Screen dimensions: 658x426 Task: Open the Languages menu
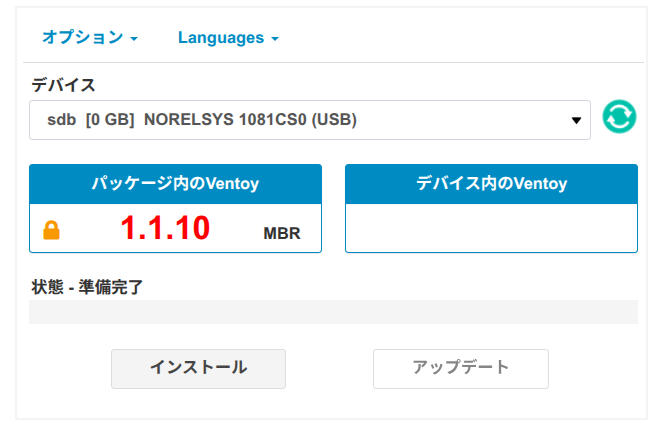point(221,38)
